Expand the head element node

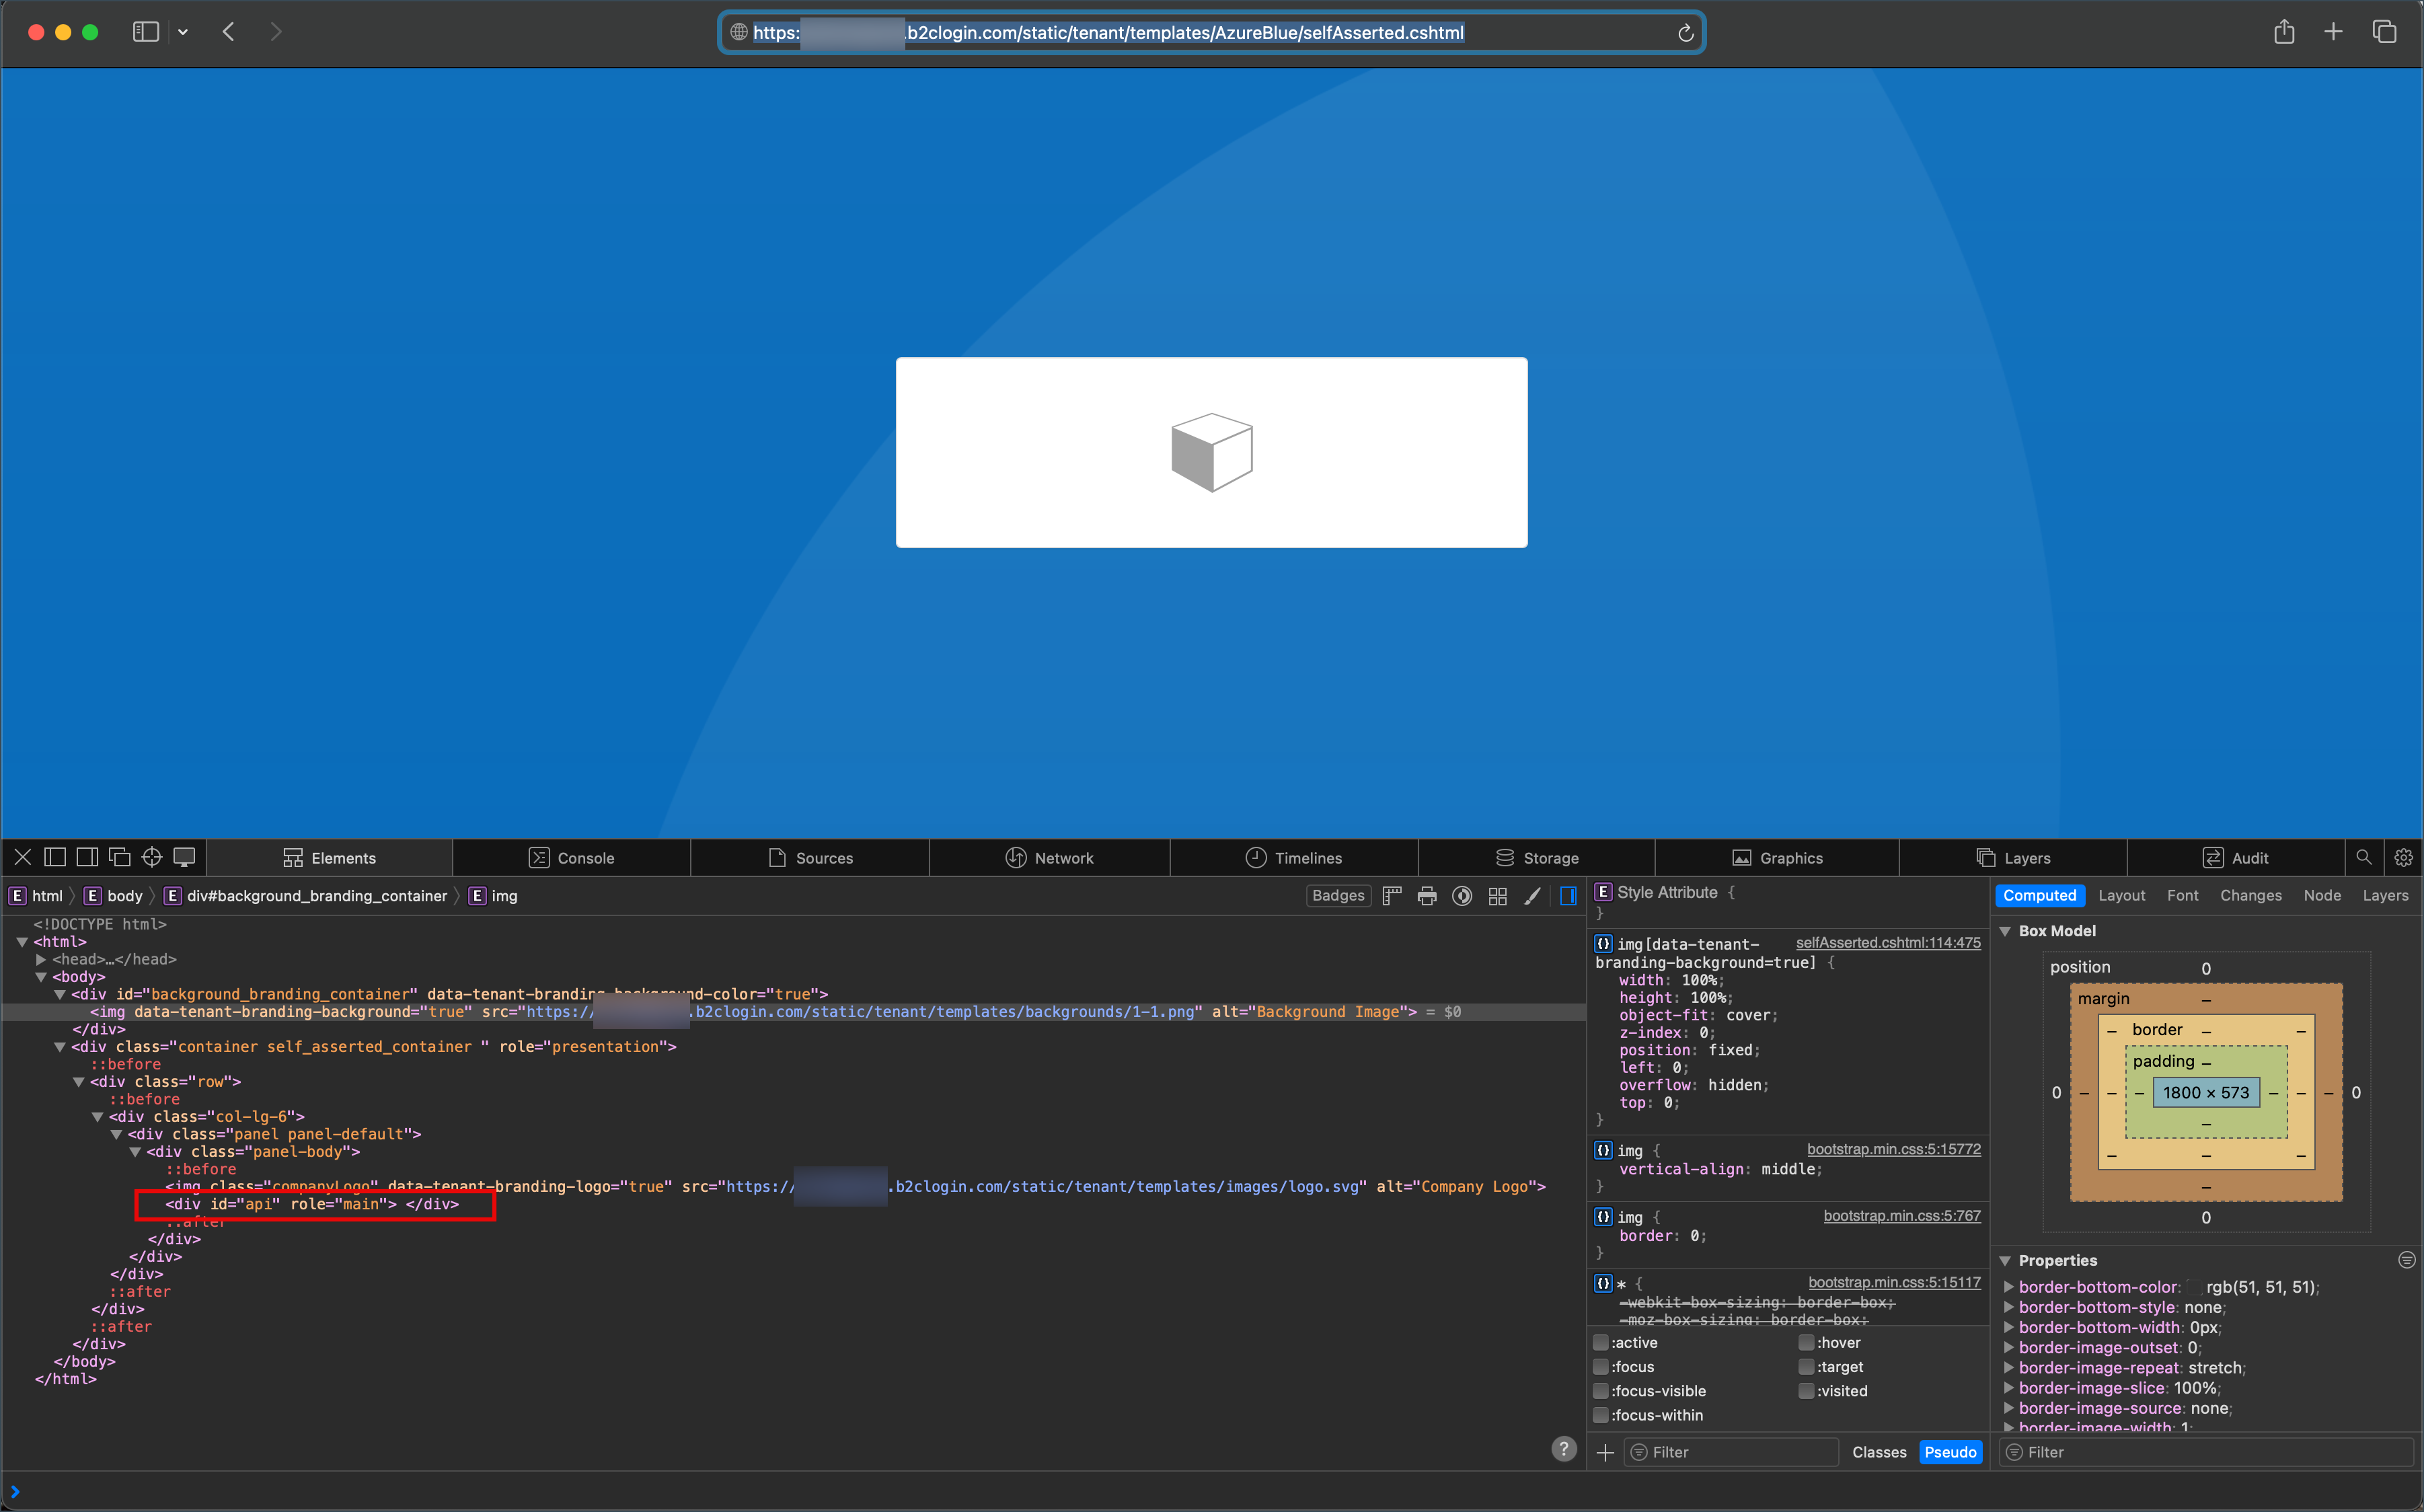coord(41,959)
